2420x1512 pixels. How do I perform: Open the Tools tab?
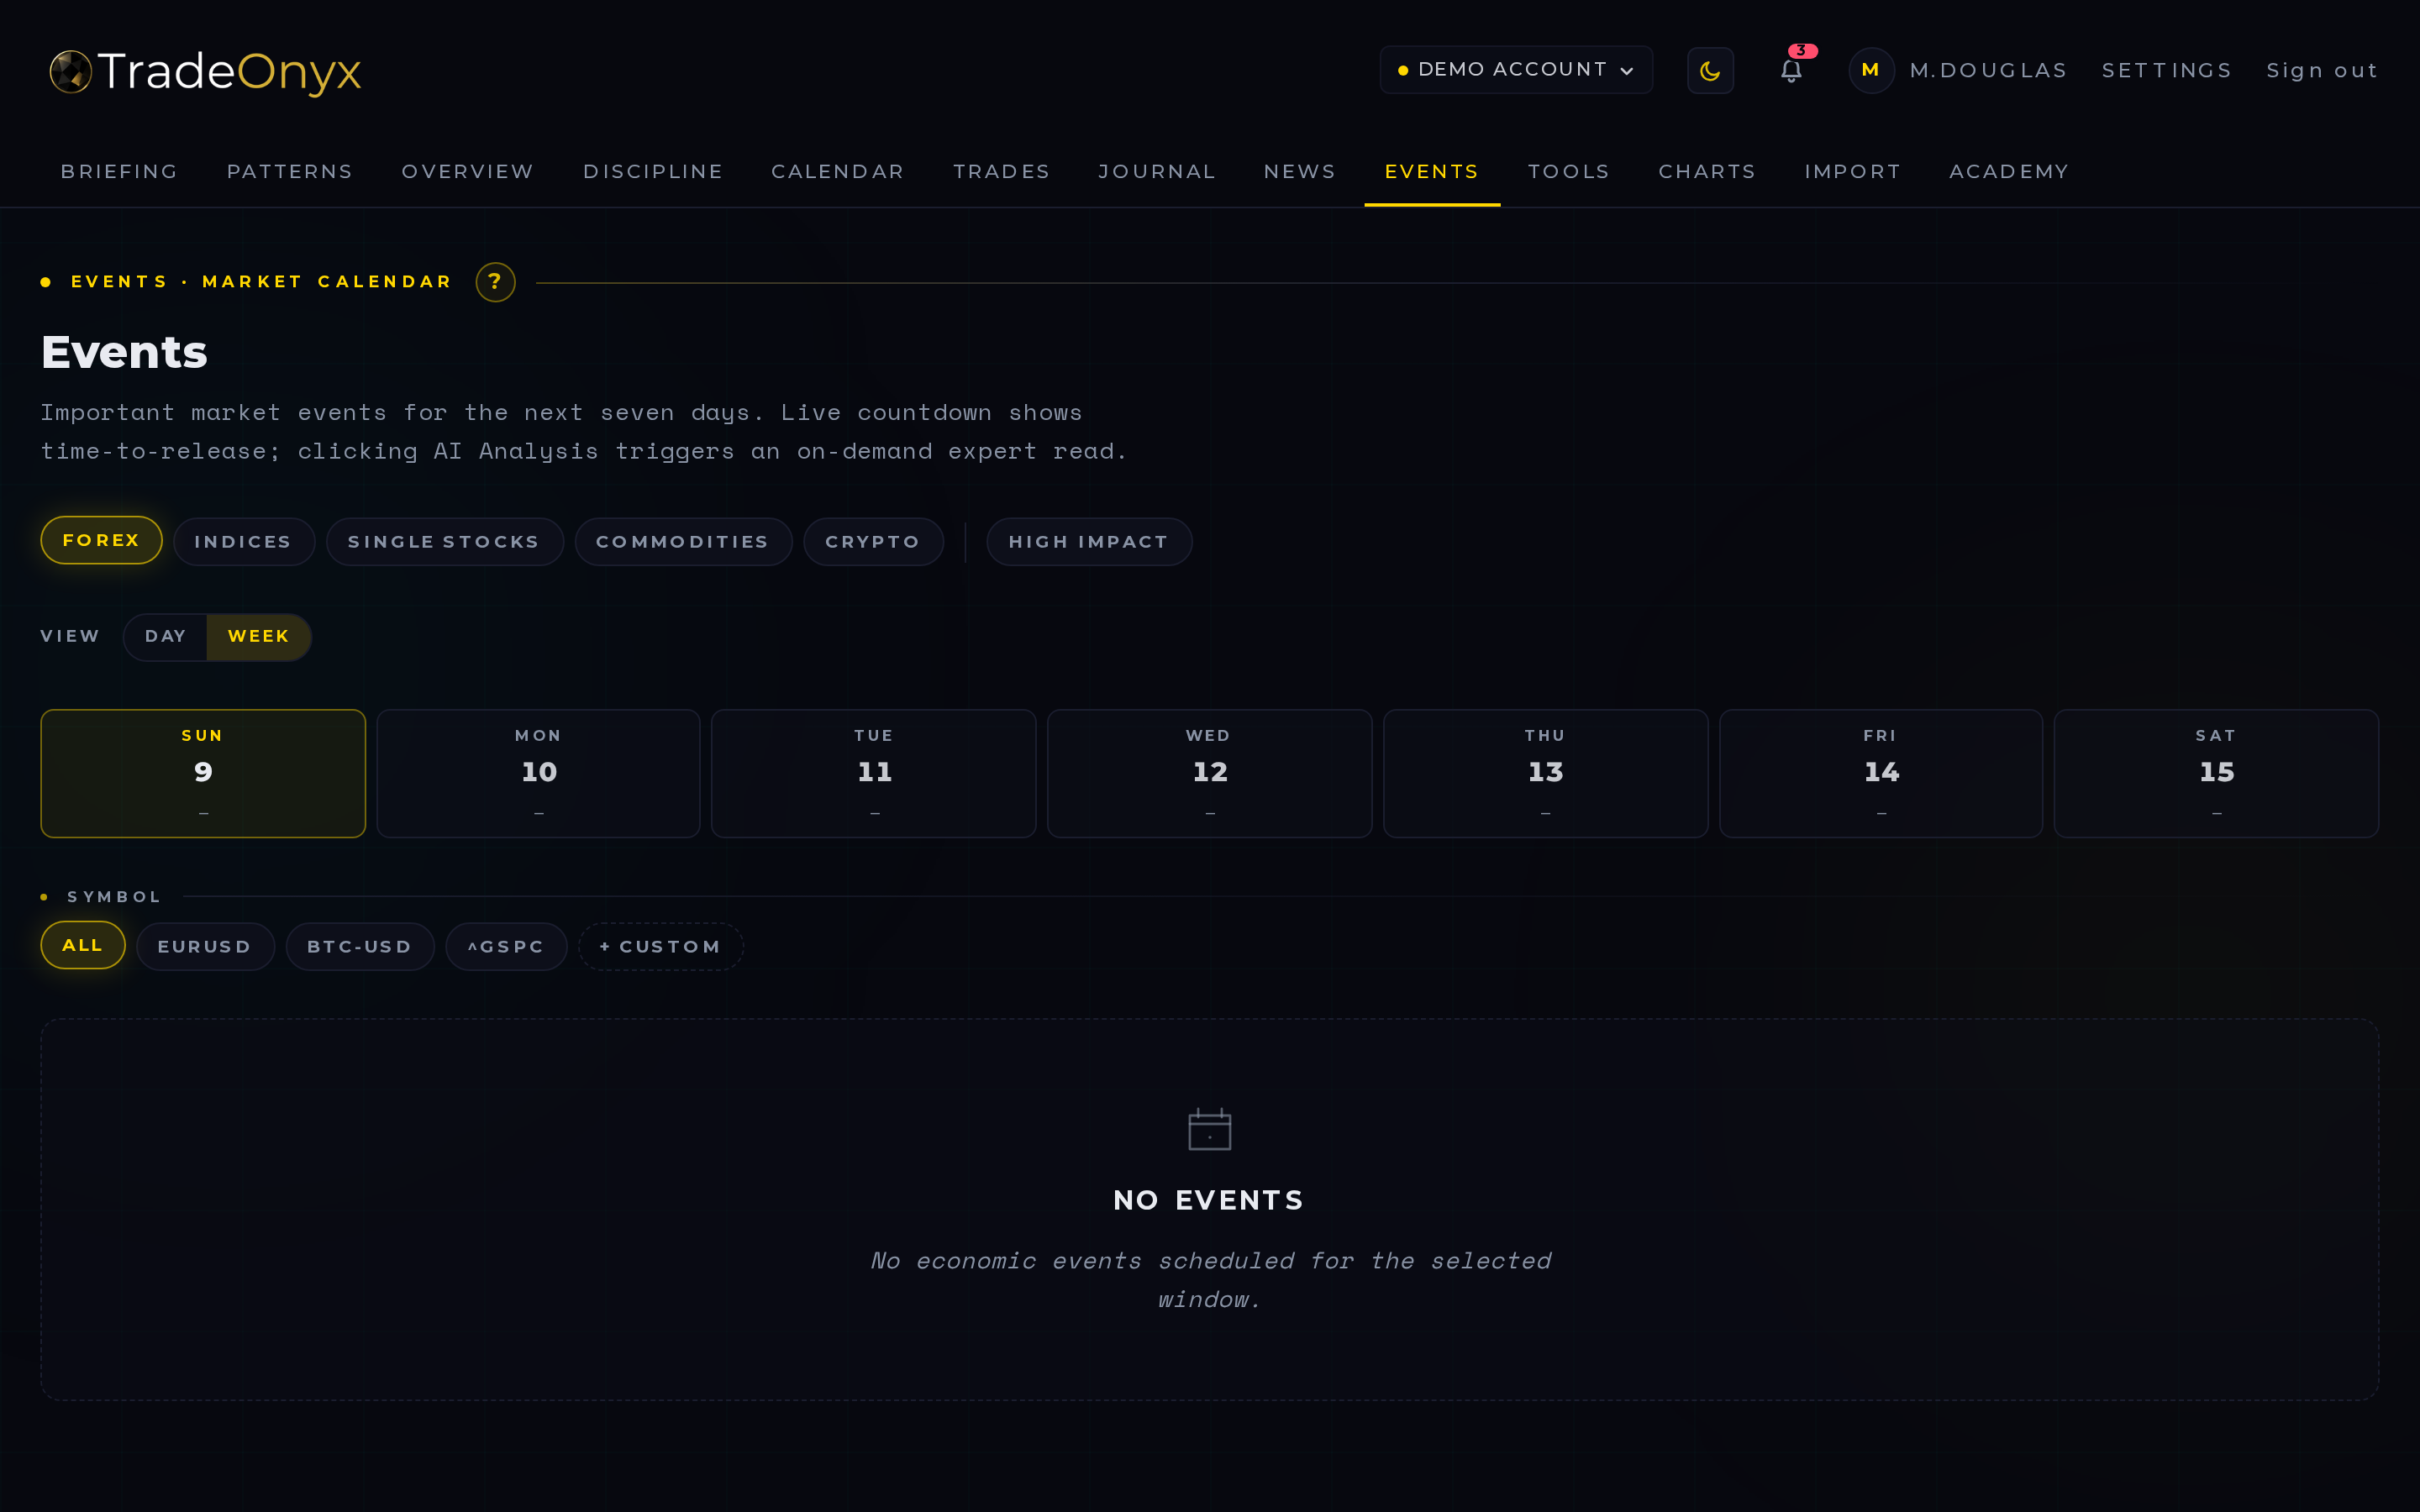[x=1569, y=171]
